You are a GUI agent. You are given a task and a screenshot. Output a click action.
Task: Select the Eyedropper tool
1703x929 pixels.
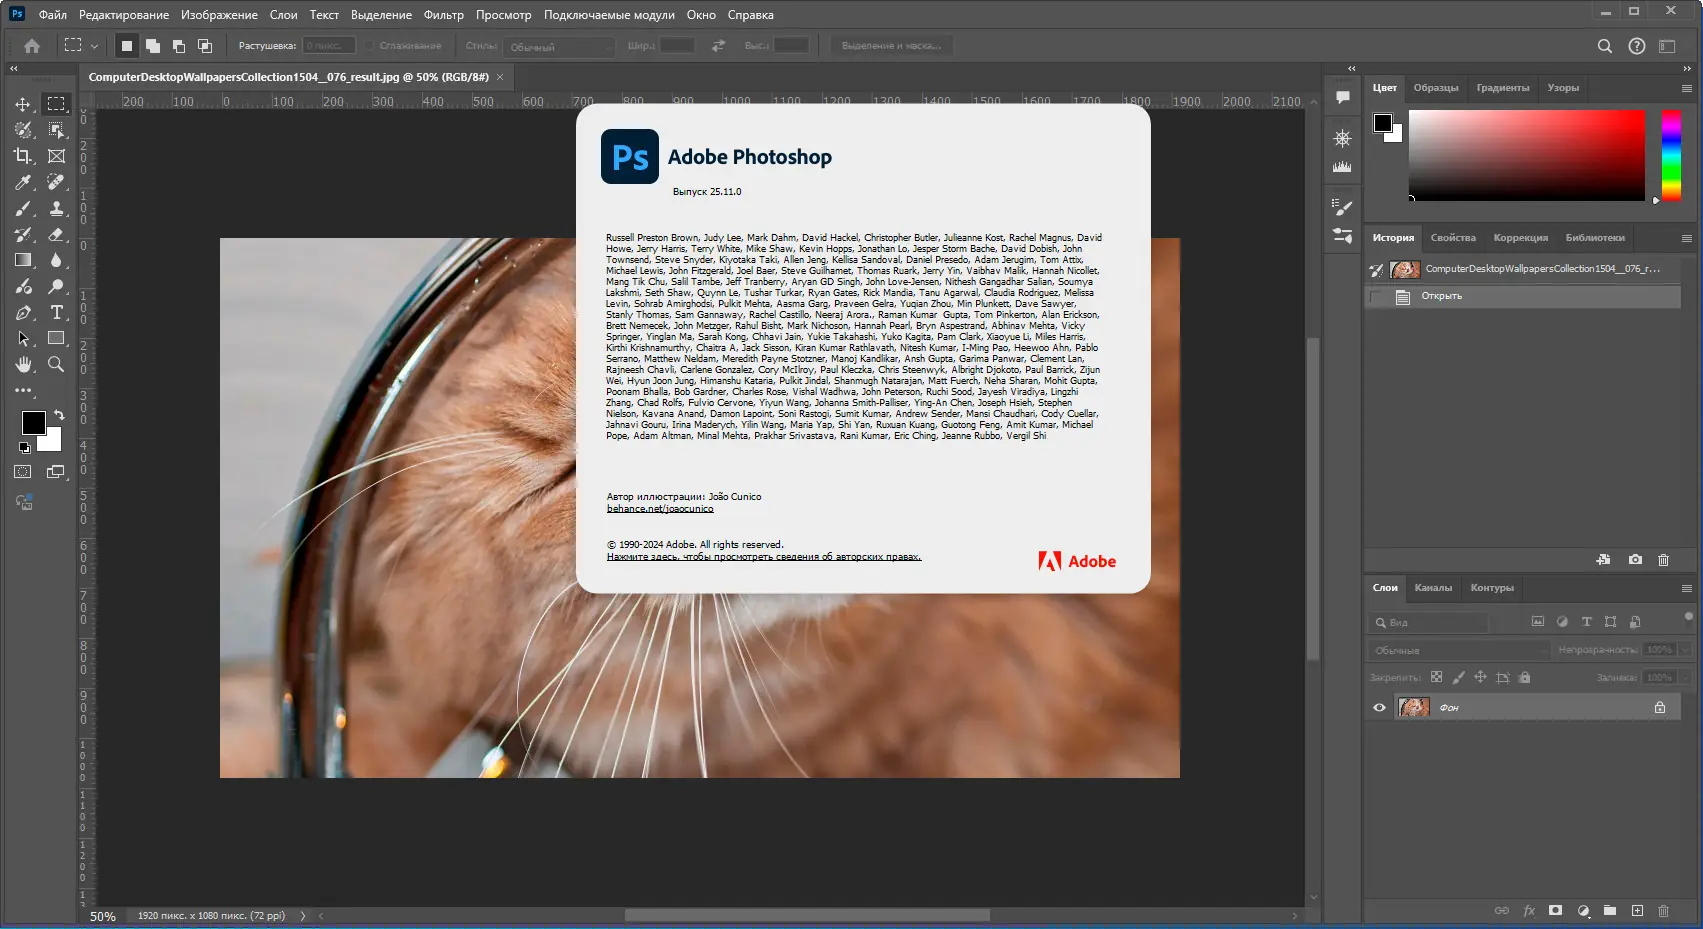23,182
